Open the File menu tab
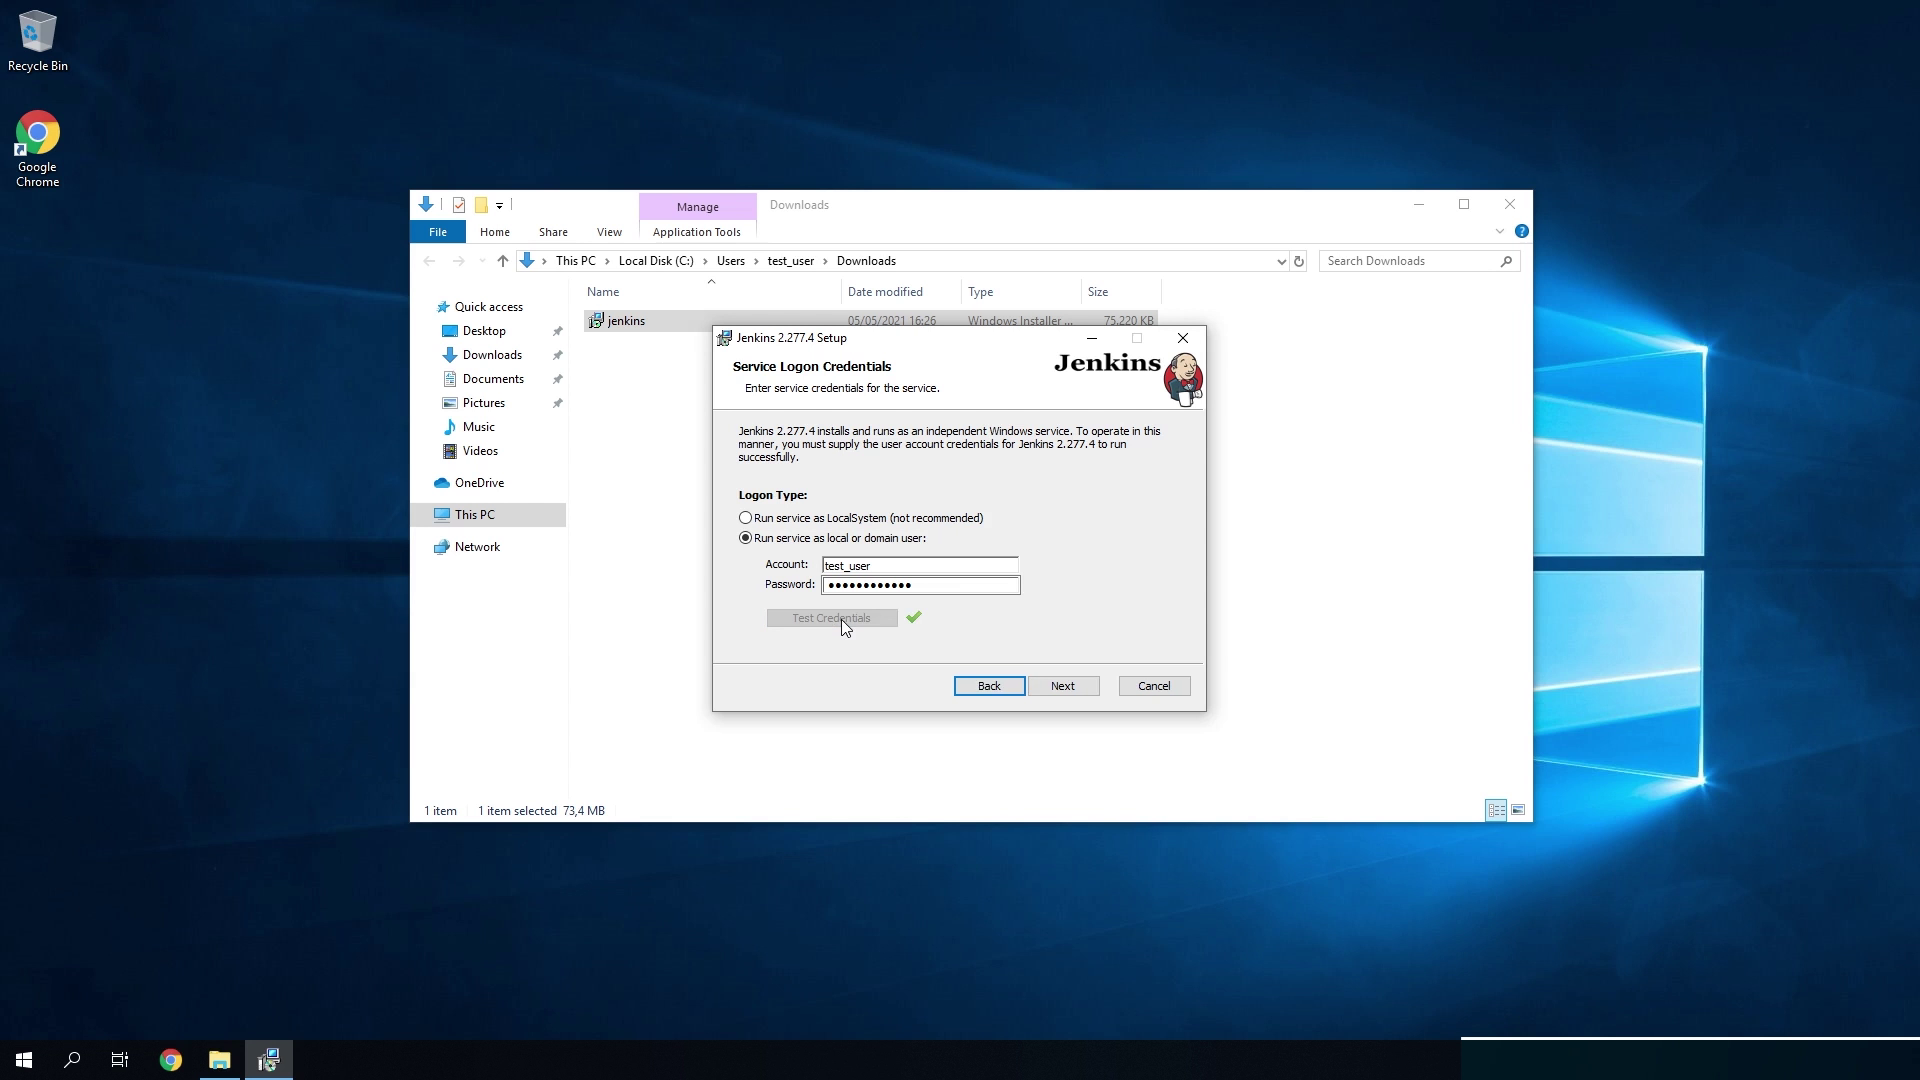The width and height of the screenshot is (1920, 1080). 438,232
